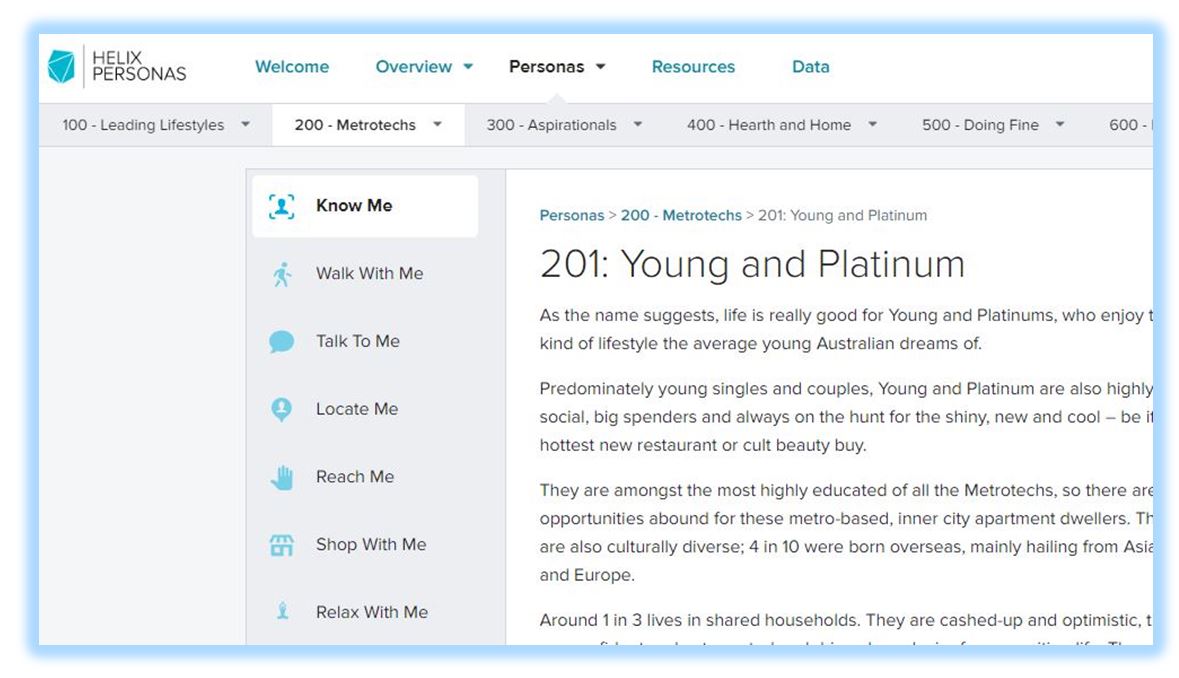
Task: Click the Shop With Me storefront icon
Action: tap(282, 546)
